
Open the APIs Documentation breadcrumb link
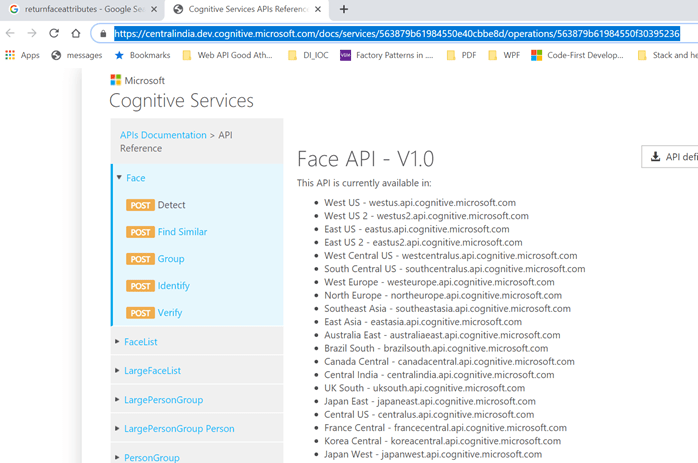[x=163, y=135]
